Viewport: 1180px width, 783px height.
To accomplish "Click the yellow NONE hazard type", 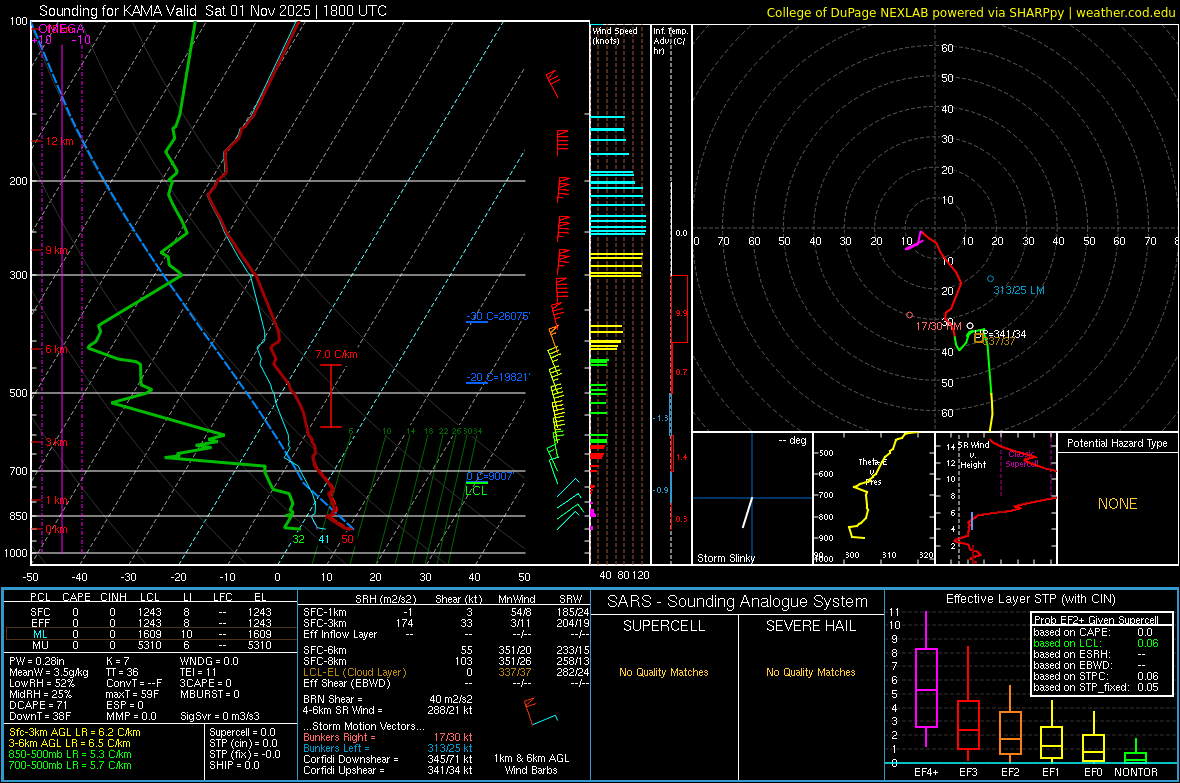I will pos(1118,504).
